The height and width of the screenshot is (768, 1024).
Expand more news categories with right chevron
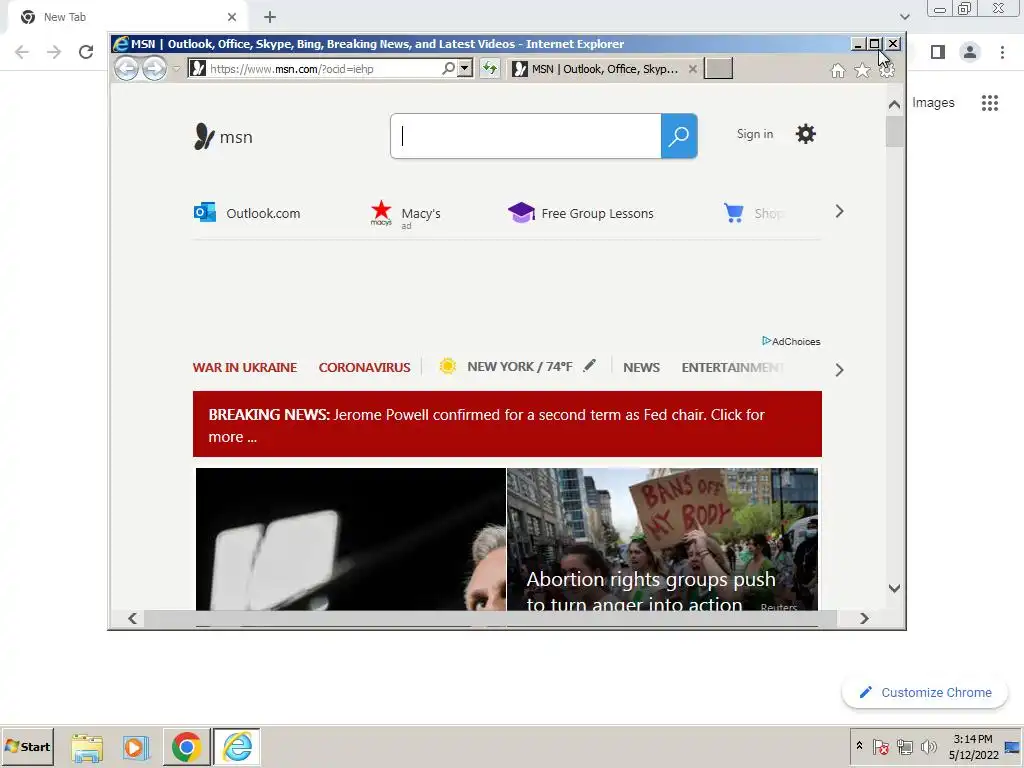[839, 370]
